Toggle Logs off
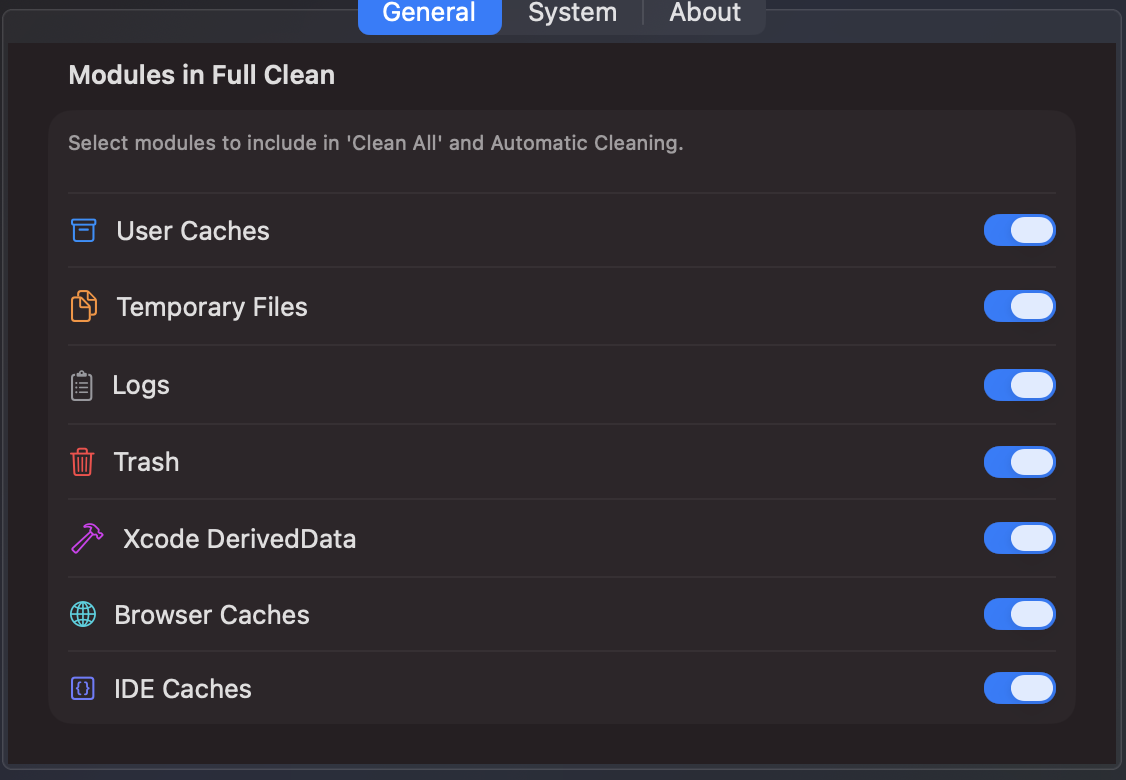1126x780 pixels. [x=1019, y=385]
